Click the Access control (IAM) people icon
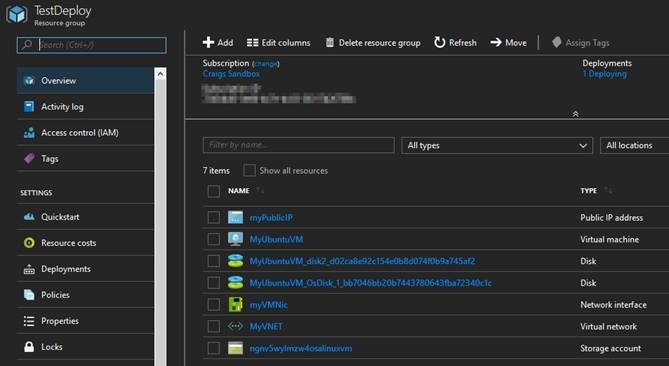The width and height of the screenshot is (669, 366). [29, 133]
